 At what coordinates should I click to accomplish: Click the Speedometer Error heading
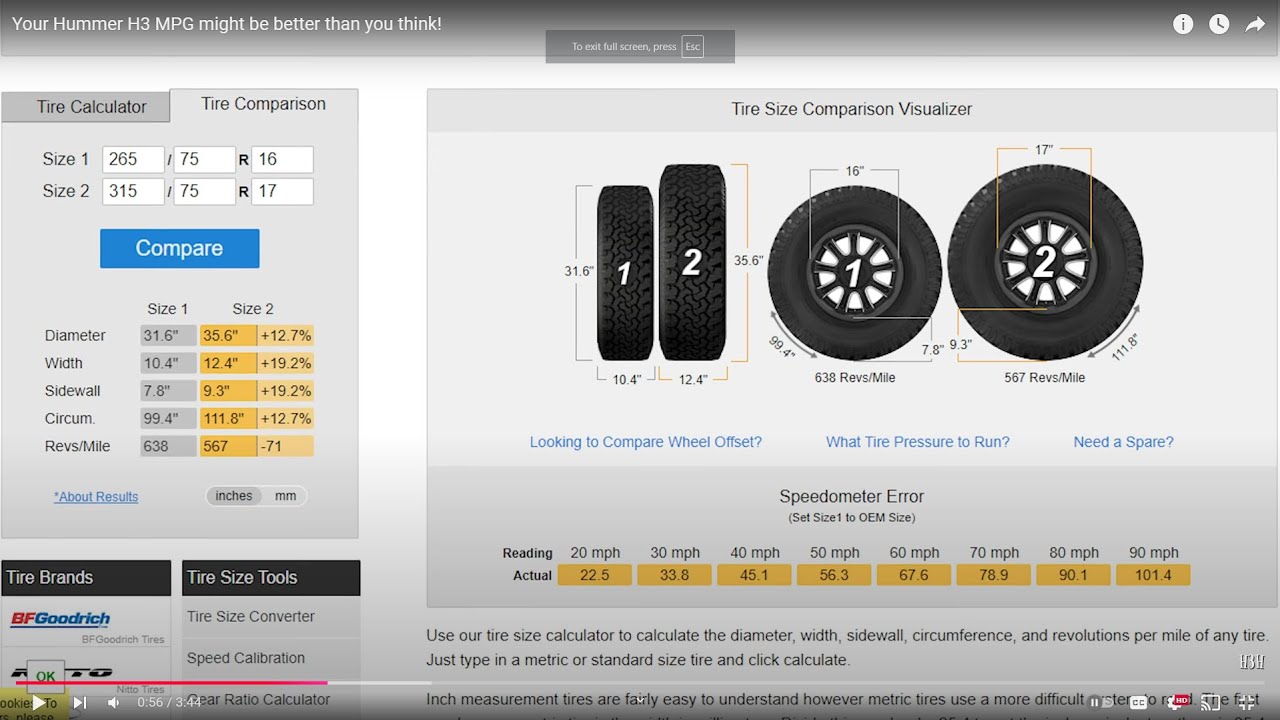(852, 496)
